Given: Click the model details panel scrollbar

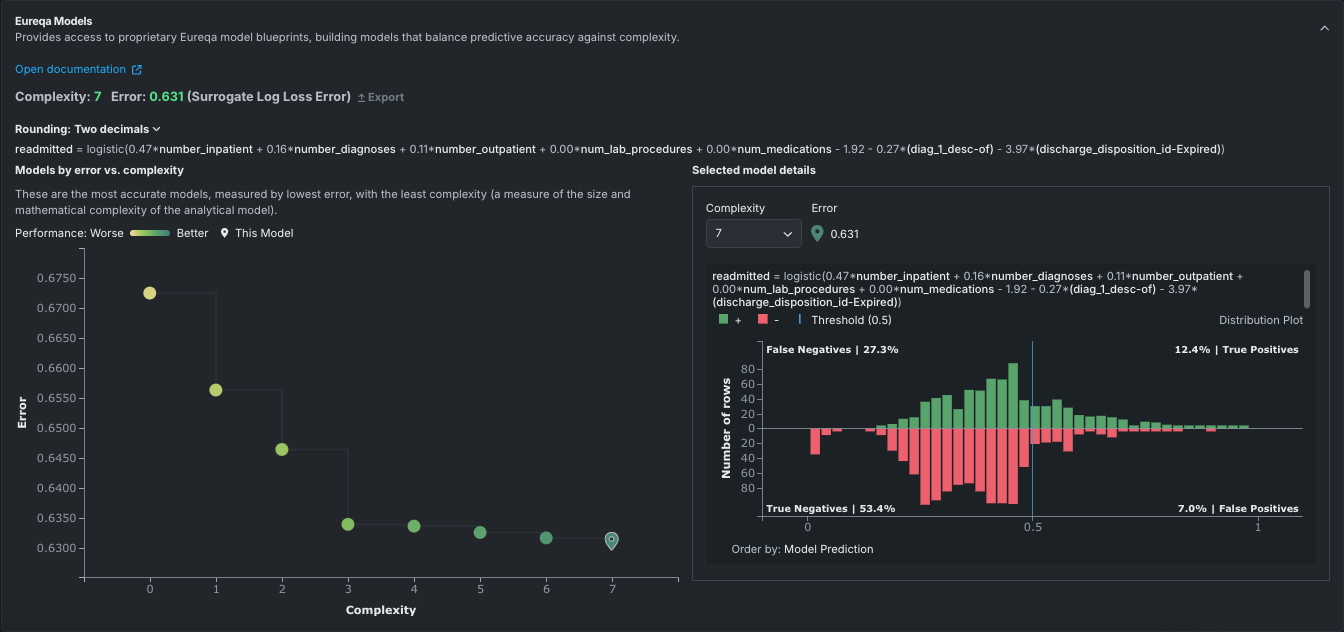Looking at the screenshot, I should [1305, 289].
